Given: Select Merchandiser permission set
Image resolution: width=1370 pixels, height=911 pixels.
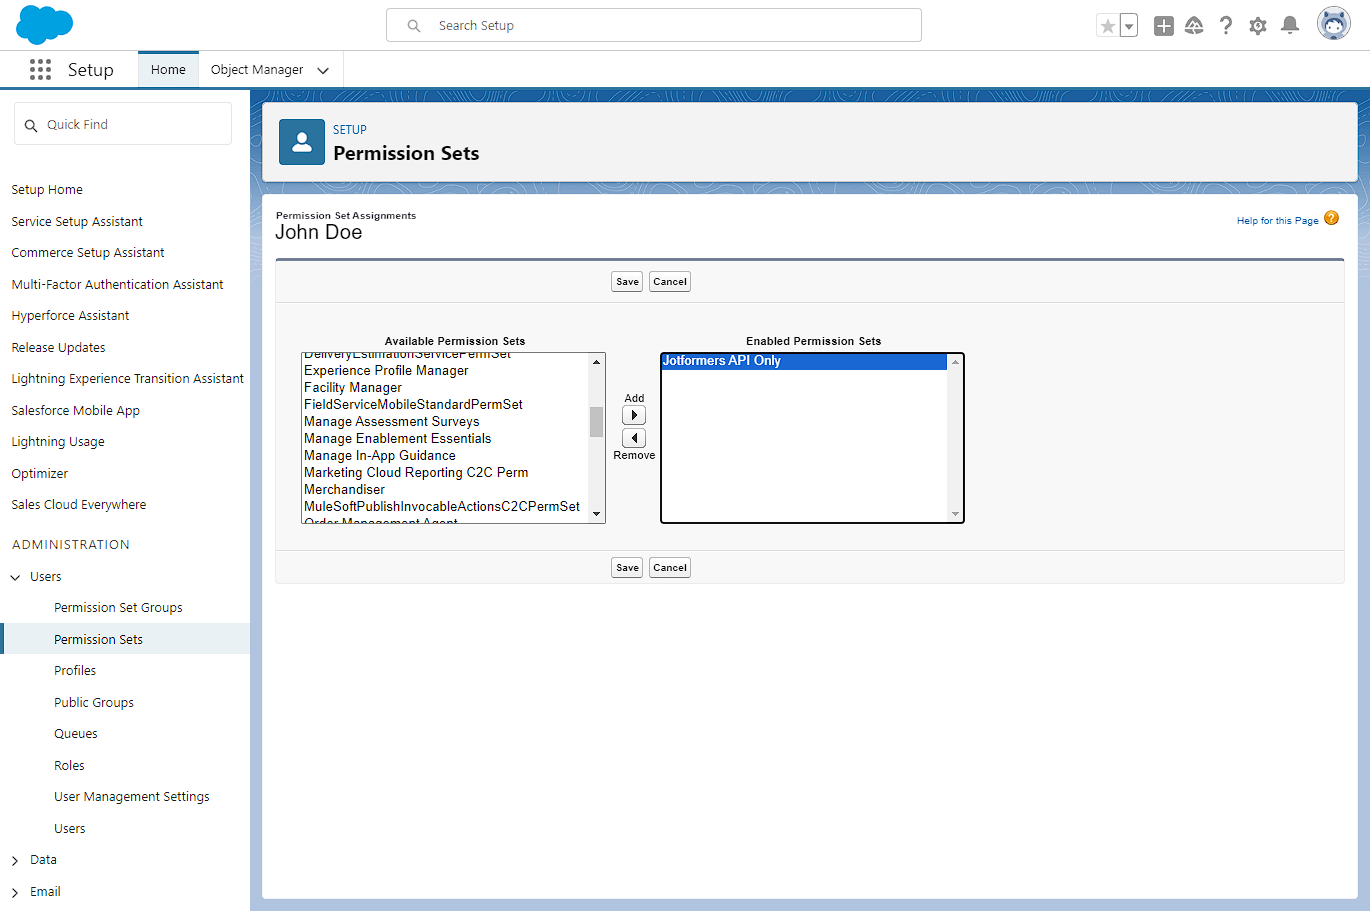Looking at the screenshot, I should click(x=344, y=490).
